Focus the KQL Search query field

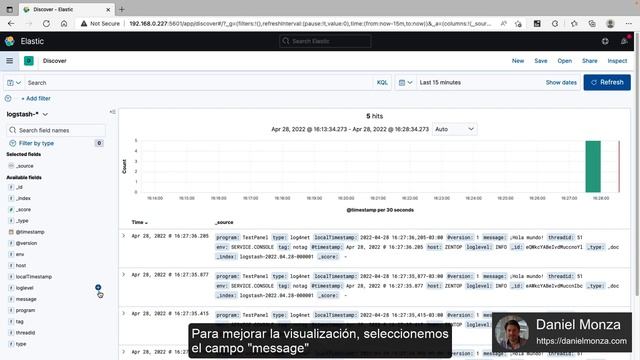(x=198, y=82)
